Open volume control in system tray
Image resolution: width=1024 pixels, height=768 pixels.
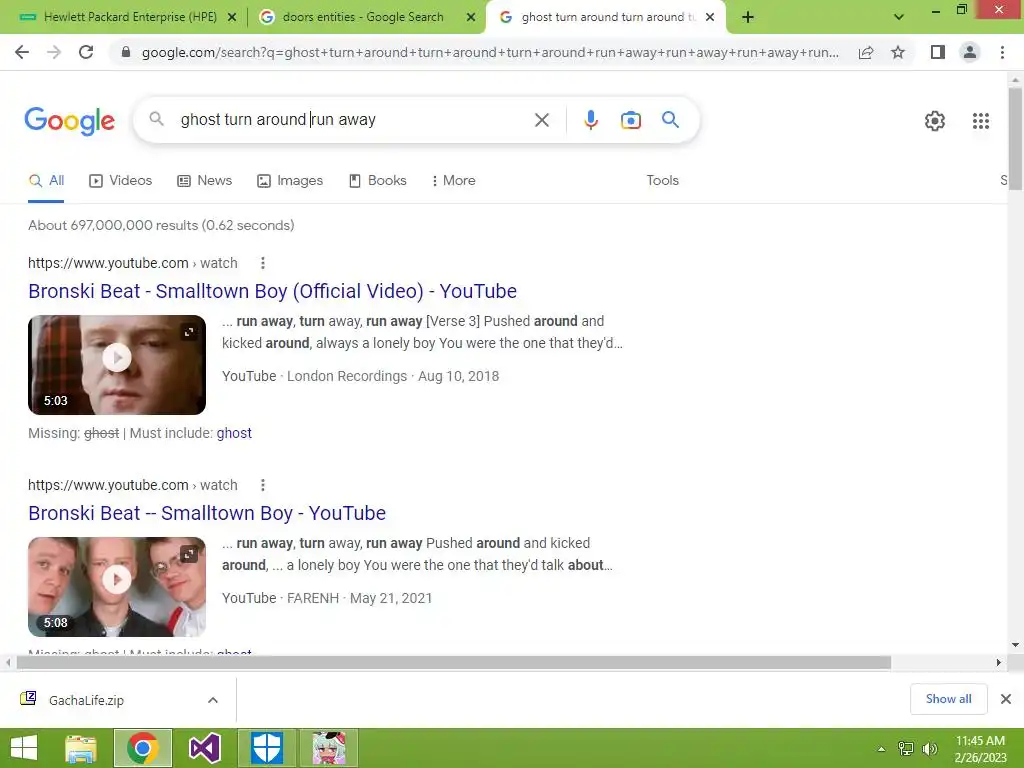930,749
